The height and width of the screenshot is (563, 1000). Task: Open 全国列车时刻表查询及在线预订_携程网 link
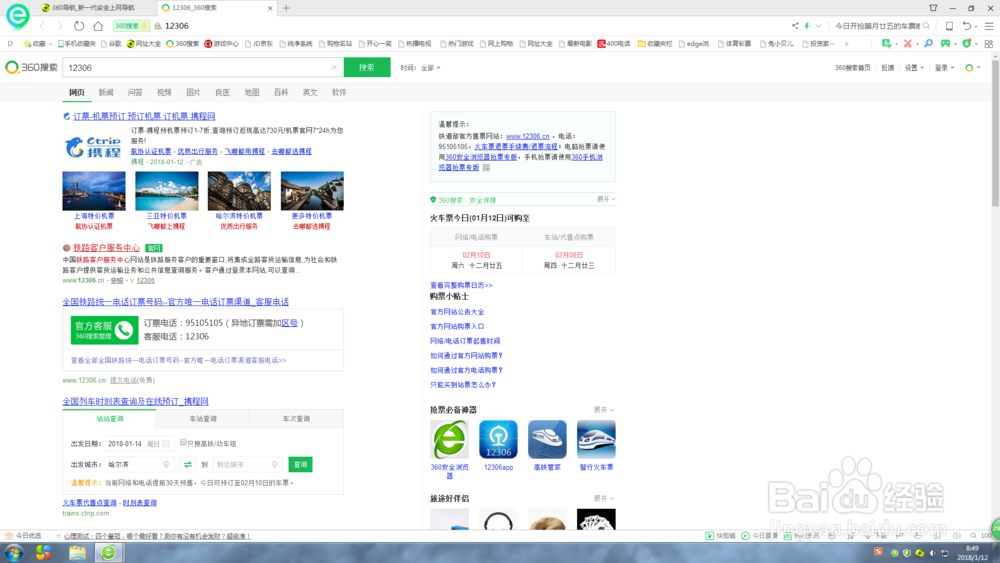pyautogui.click(x=135, y=401)
